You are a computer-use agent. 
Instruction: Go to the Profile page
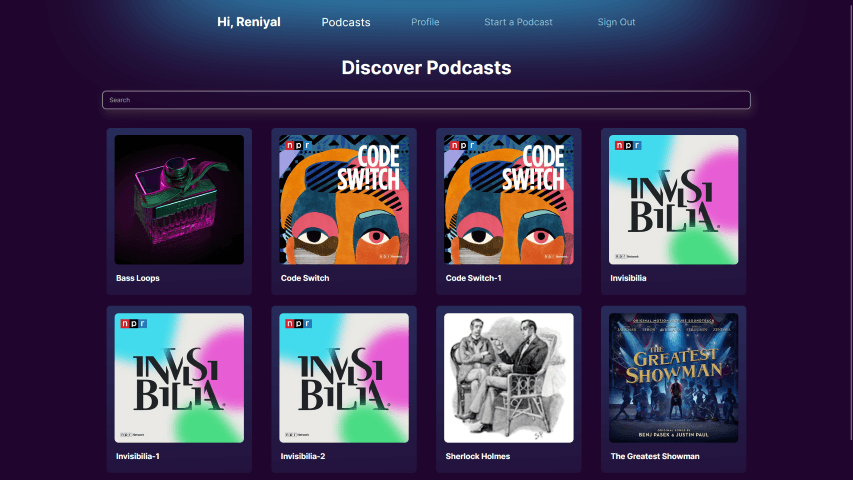click(425, 22)
